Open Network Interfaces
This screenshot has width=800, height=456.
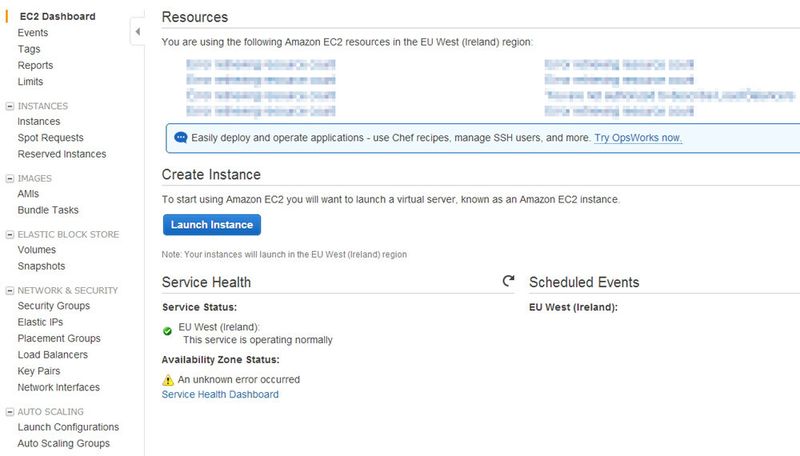click(59, 388)
